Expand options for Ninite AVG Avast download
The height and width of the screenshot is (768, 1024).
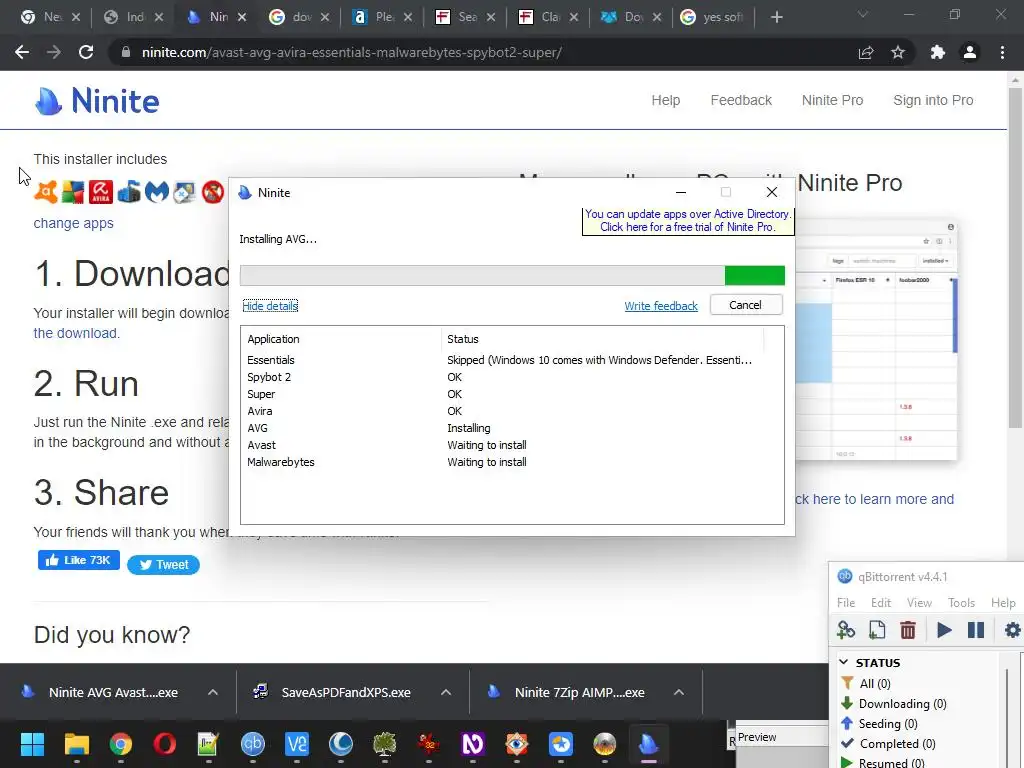[x=213, y=692]
